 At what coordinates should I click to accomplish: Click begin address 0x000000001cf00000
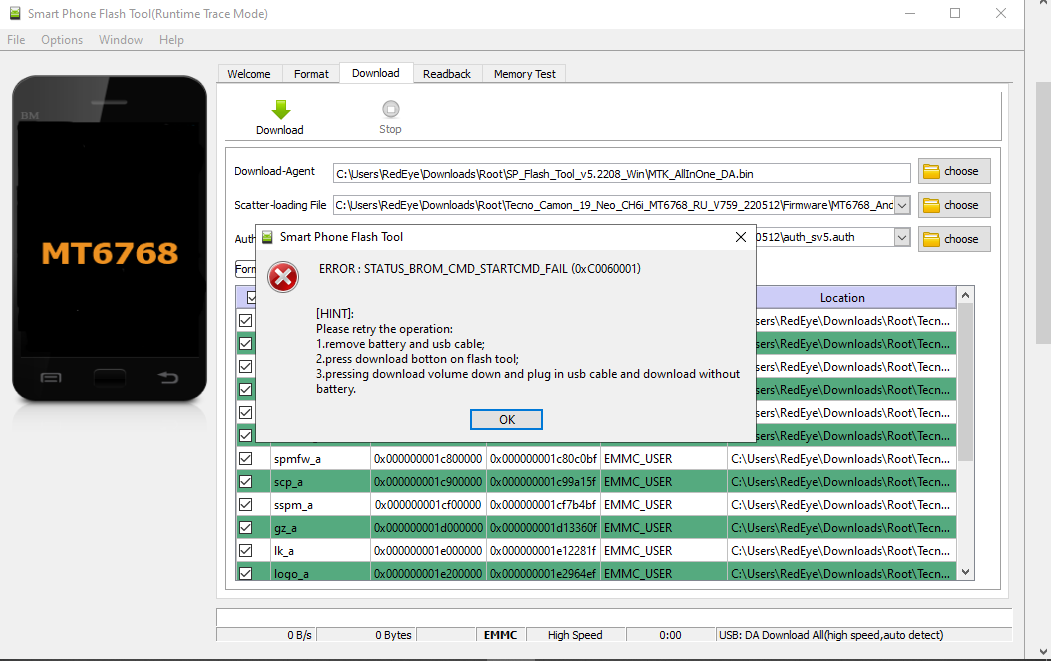[x=428, y=505]
